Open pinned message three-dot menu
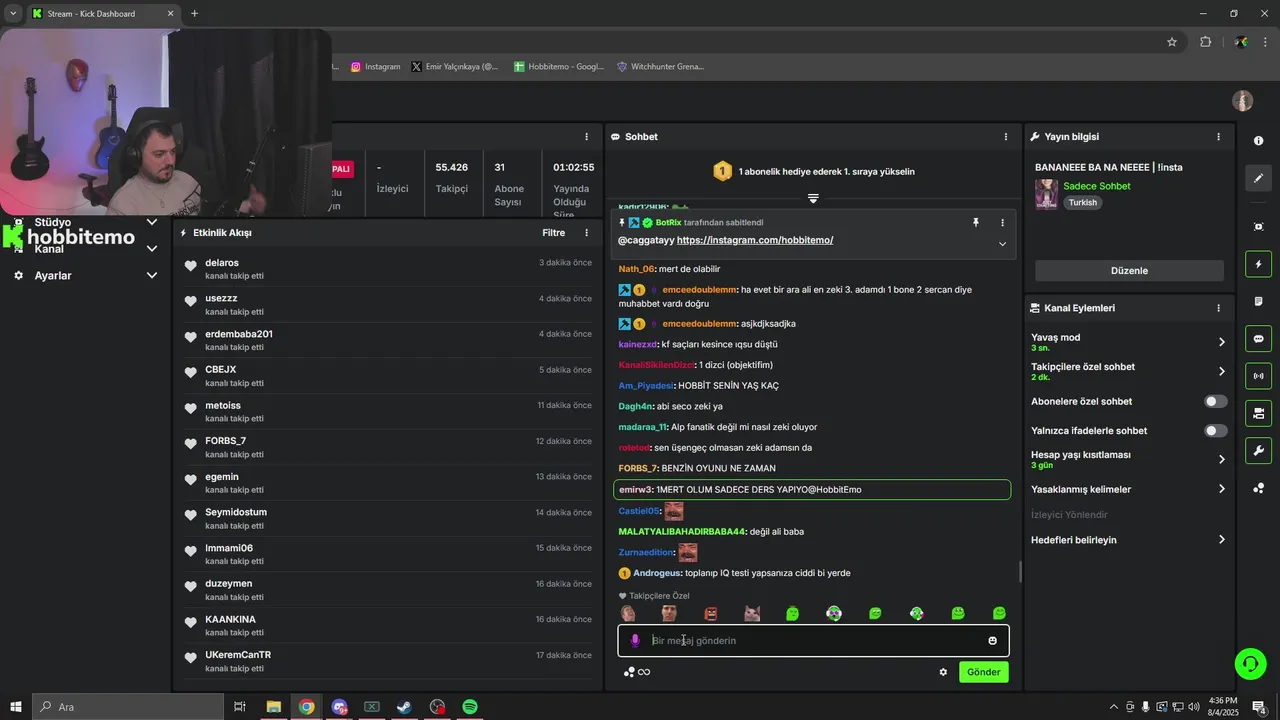This screenshot has width=1280, height=720. (1002, 223)
